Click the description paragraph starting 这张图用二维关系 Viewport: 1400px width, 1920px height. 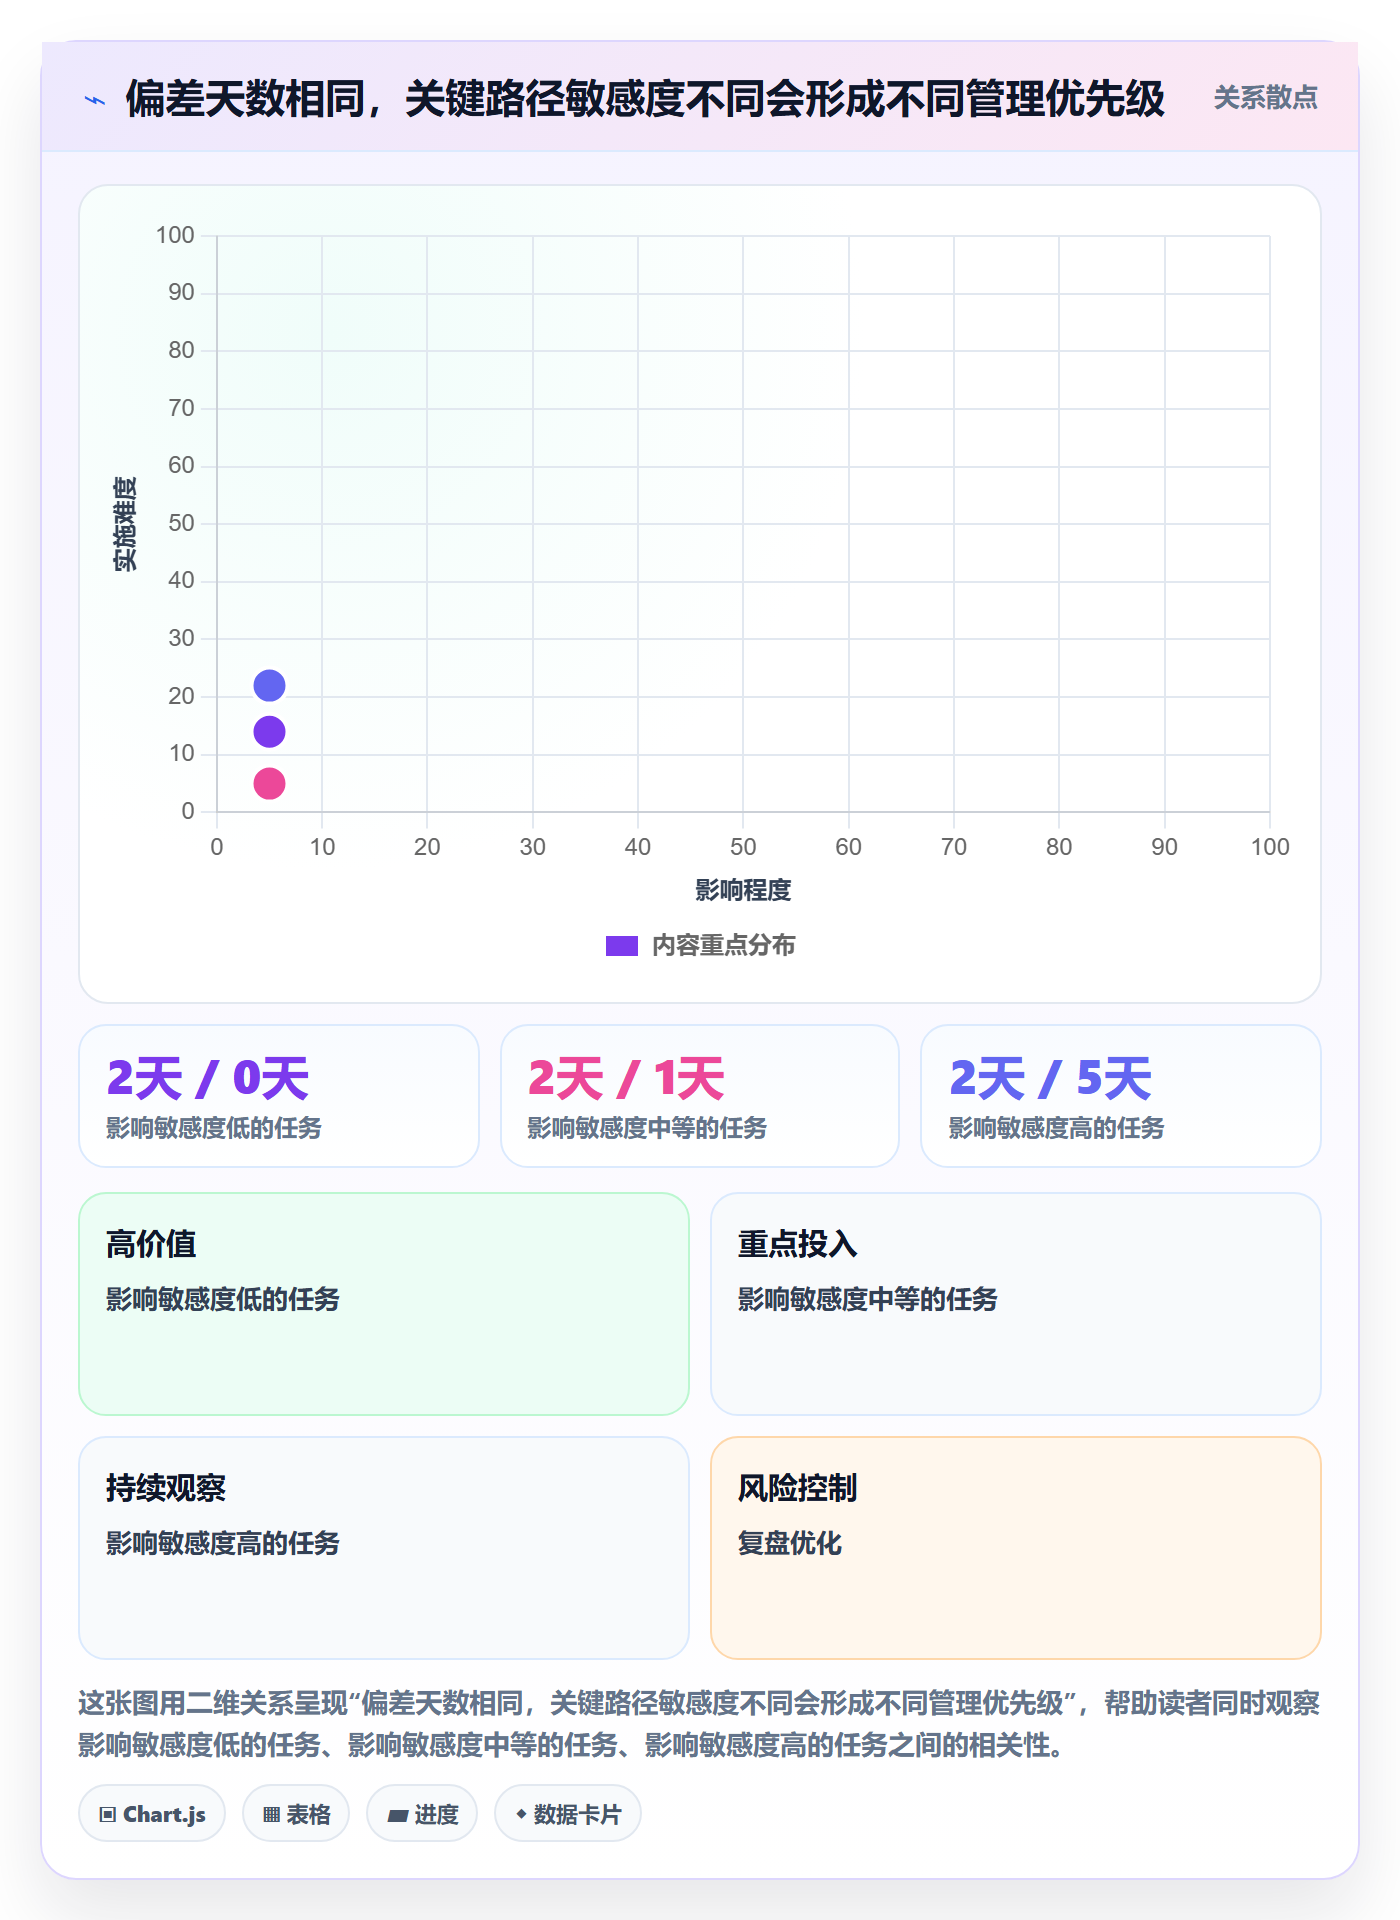coord(699,1724)
